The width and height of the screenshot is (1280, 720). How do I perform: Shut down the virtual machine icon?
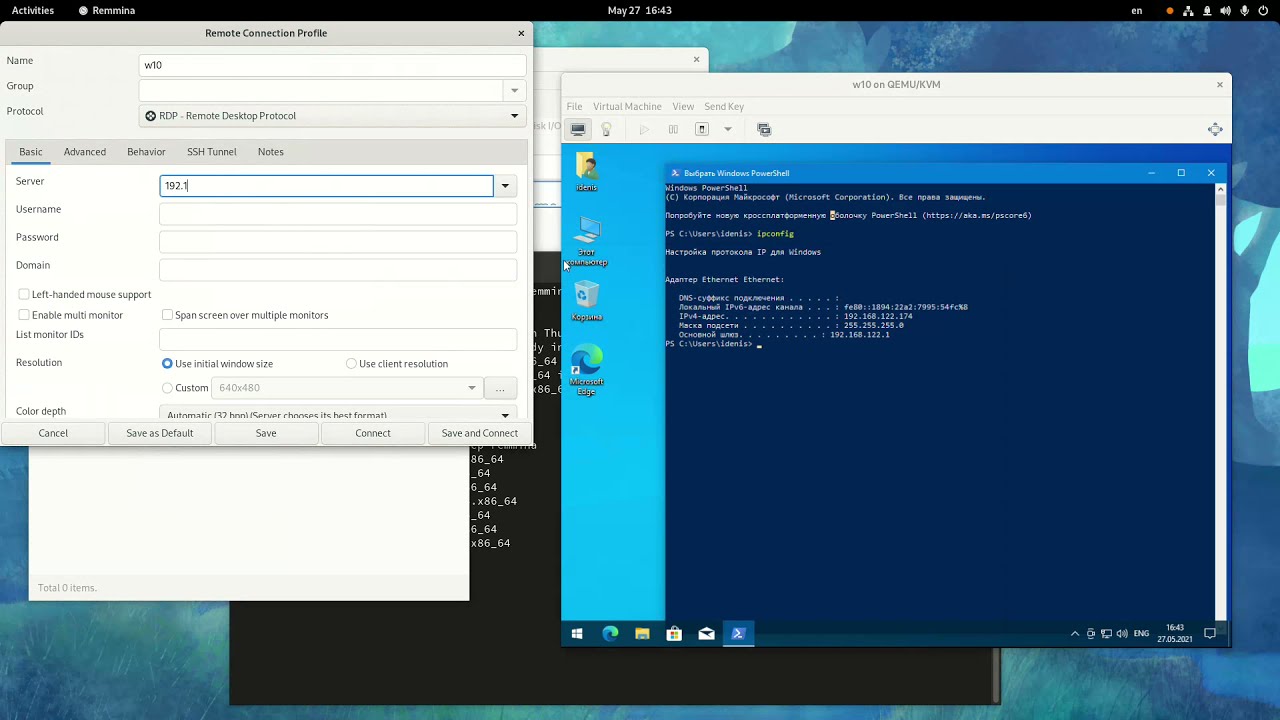(x=702, y=129)
